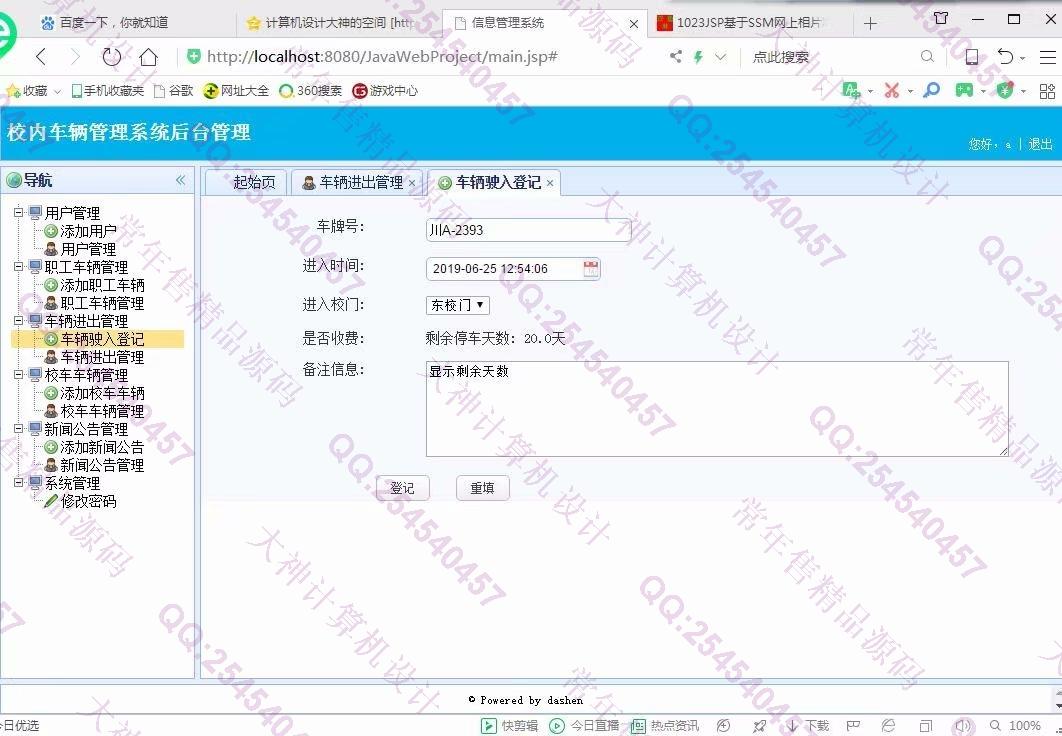Switch to the 百度一下 browser tab

(x=114, y=23)
